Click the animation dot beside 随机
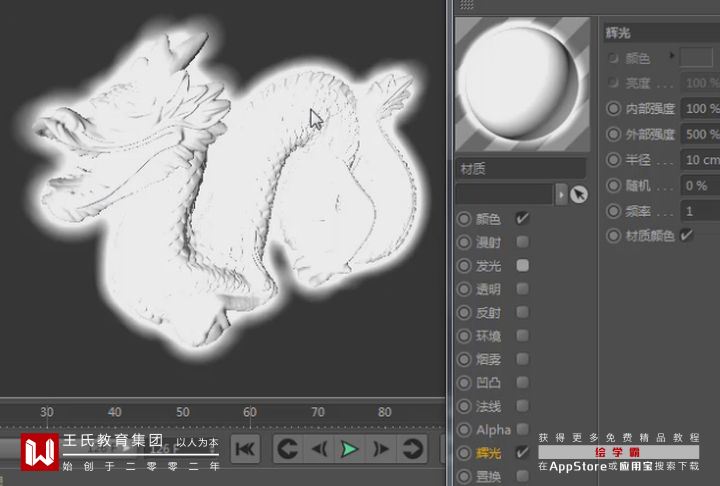720x486 pixels. [x=613, y=186]
